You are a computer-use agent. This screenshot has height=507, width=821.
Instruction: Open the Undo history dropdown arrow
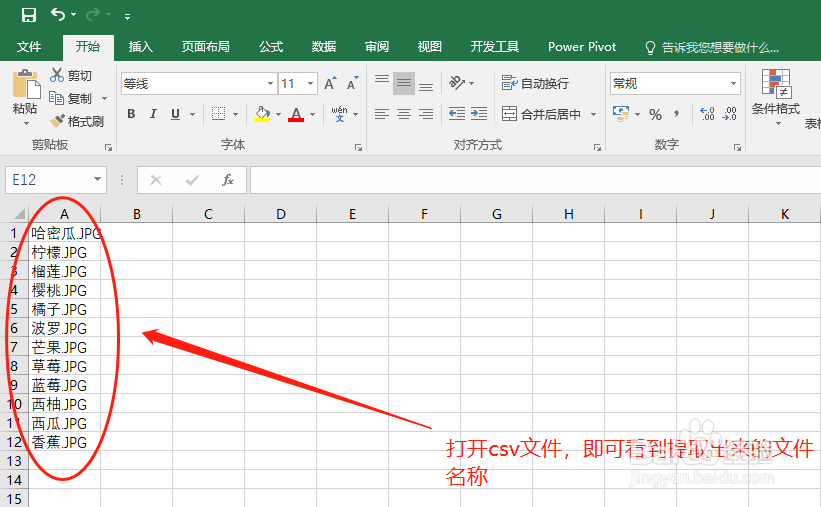point(73,15)
